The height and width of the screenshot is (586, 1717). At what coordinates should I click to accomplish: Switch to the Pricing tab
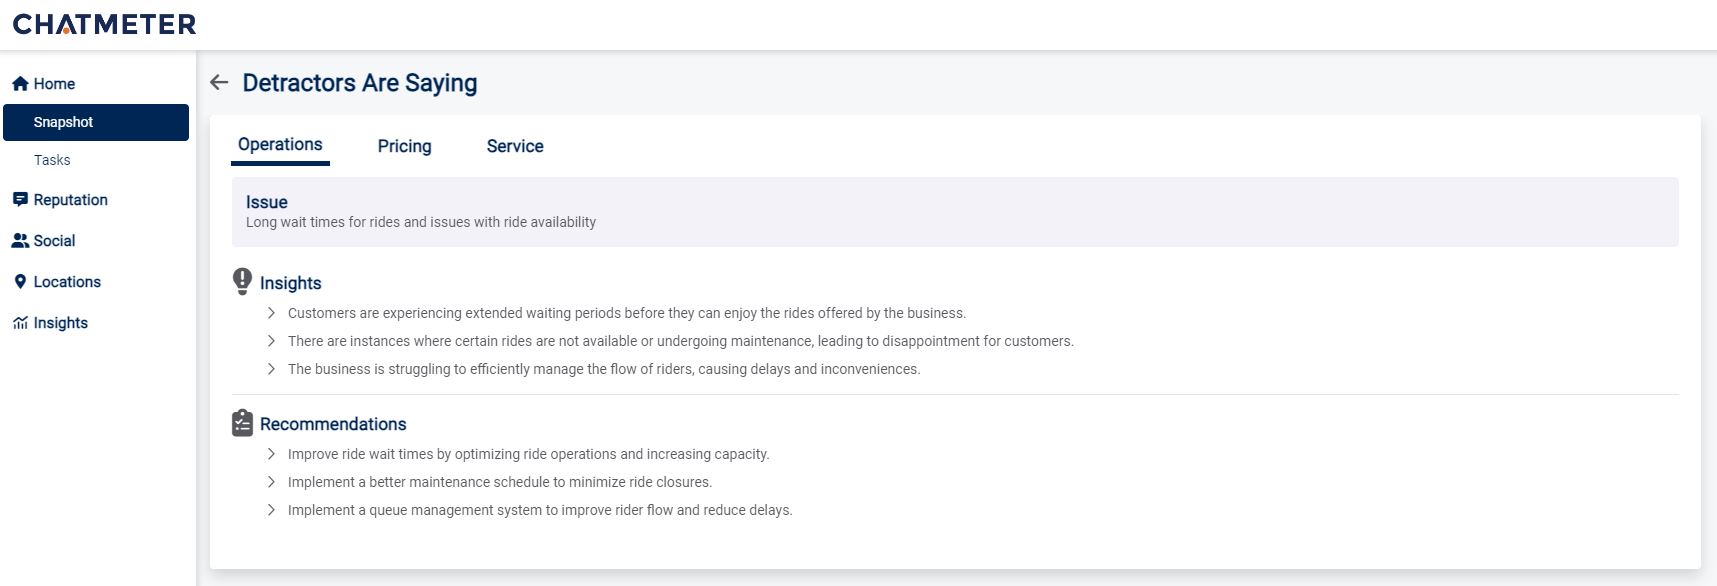[404, 146]
